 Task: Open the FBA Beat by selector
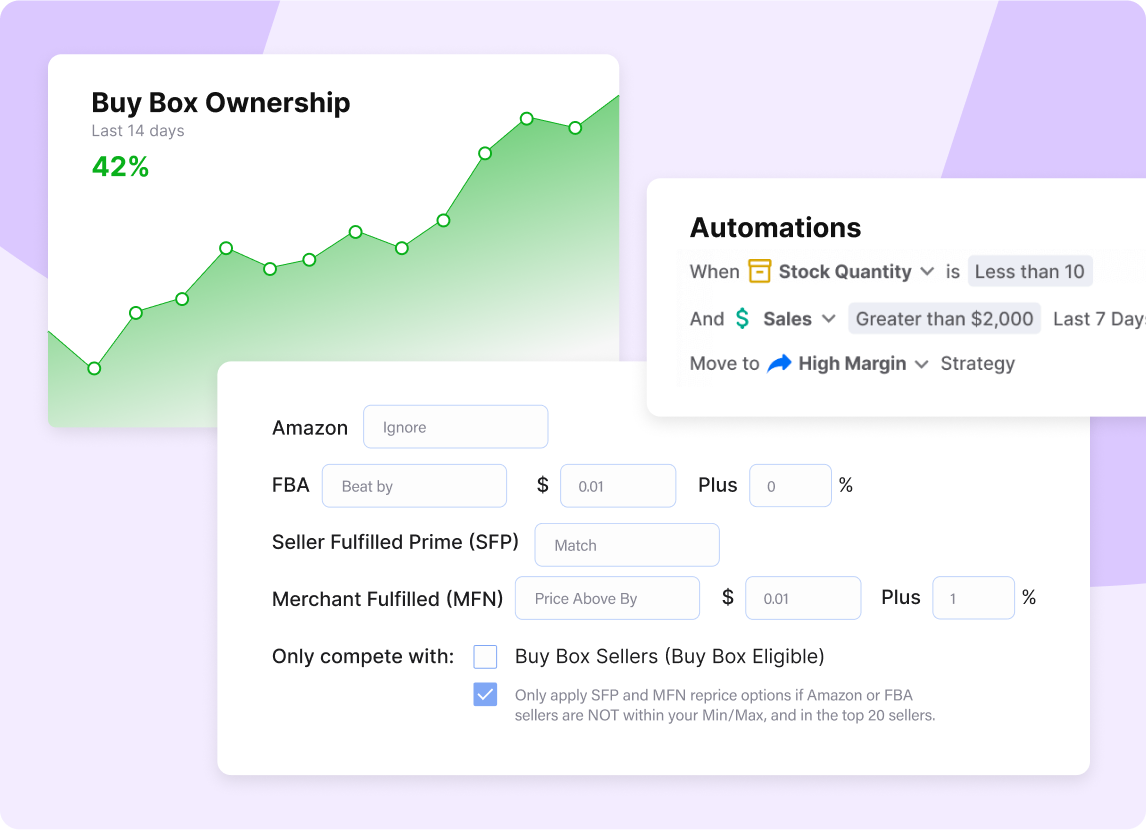click(x=414, y=486)
